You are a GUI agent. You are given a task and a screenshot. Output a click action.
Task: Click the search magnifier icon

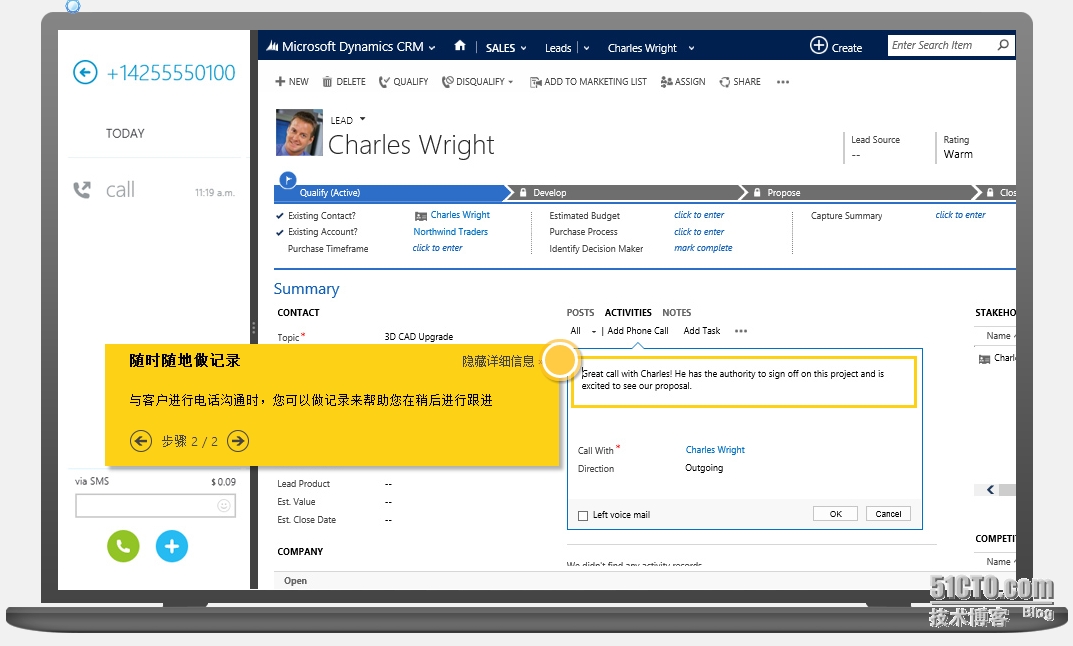click(x=1003, y=45)
